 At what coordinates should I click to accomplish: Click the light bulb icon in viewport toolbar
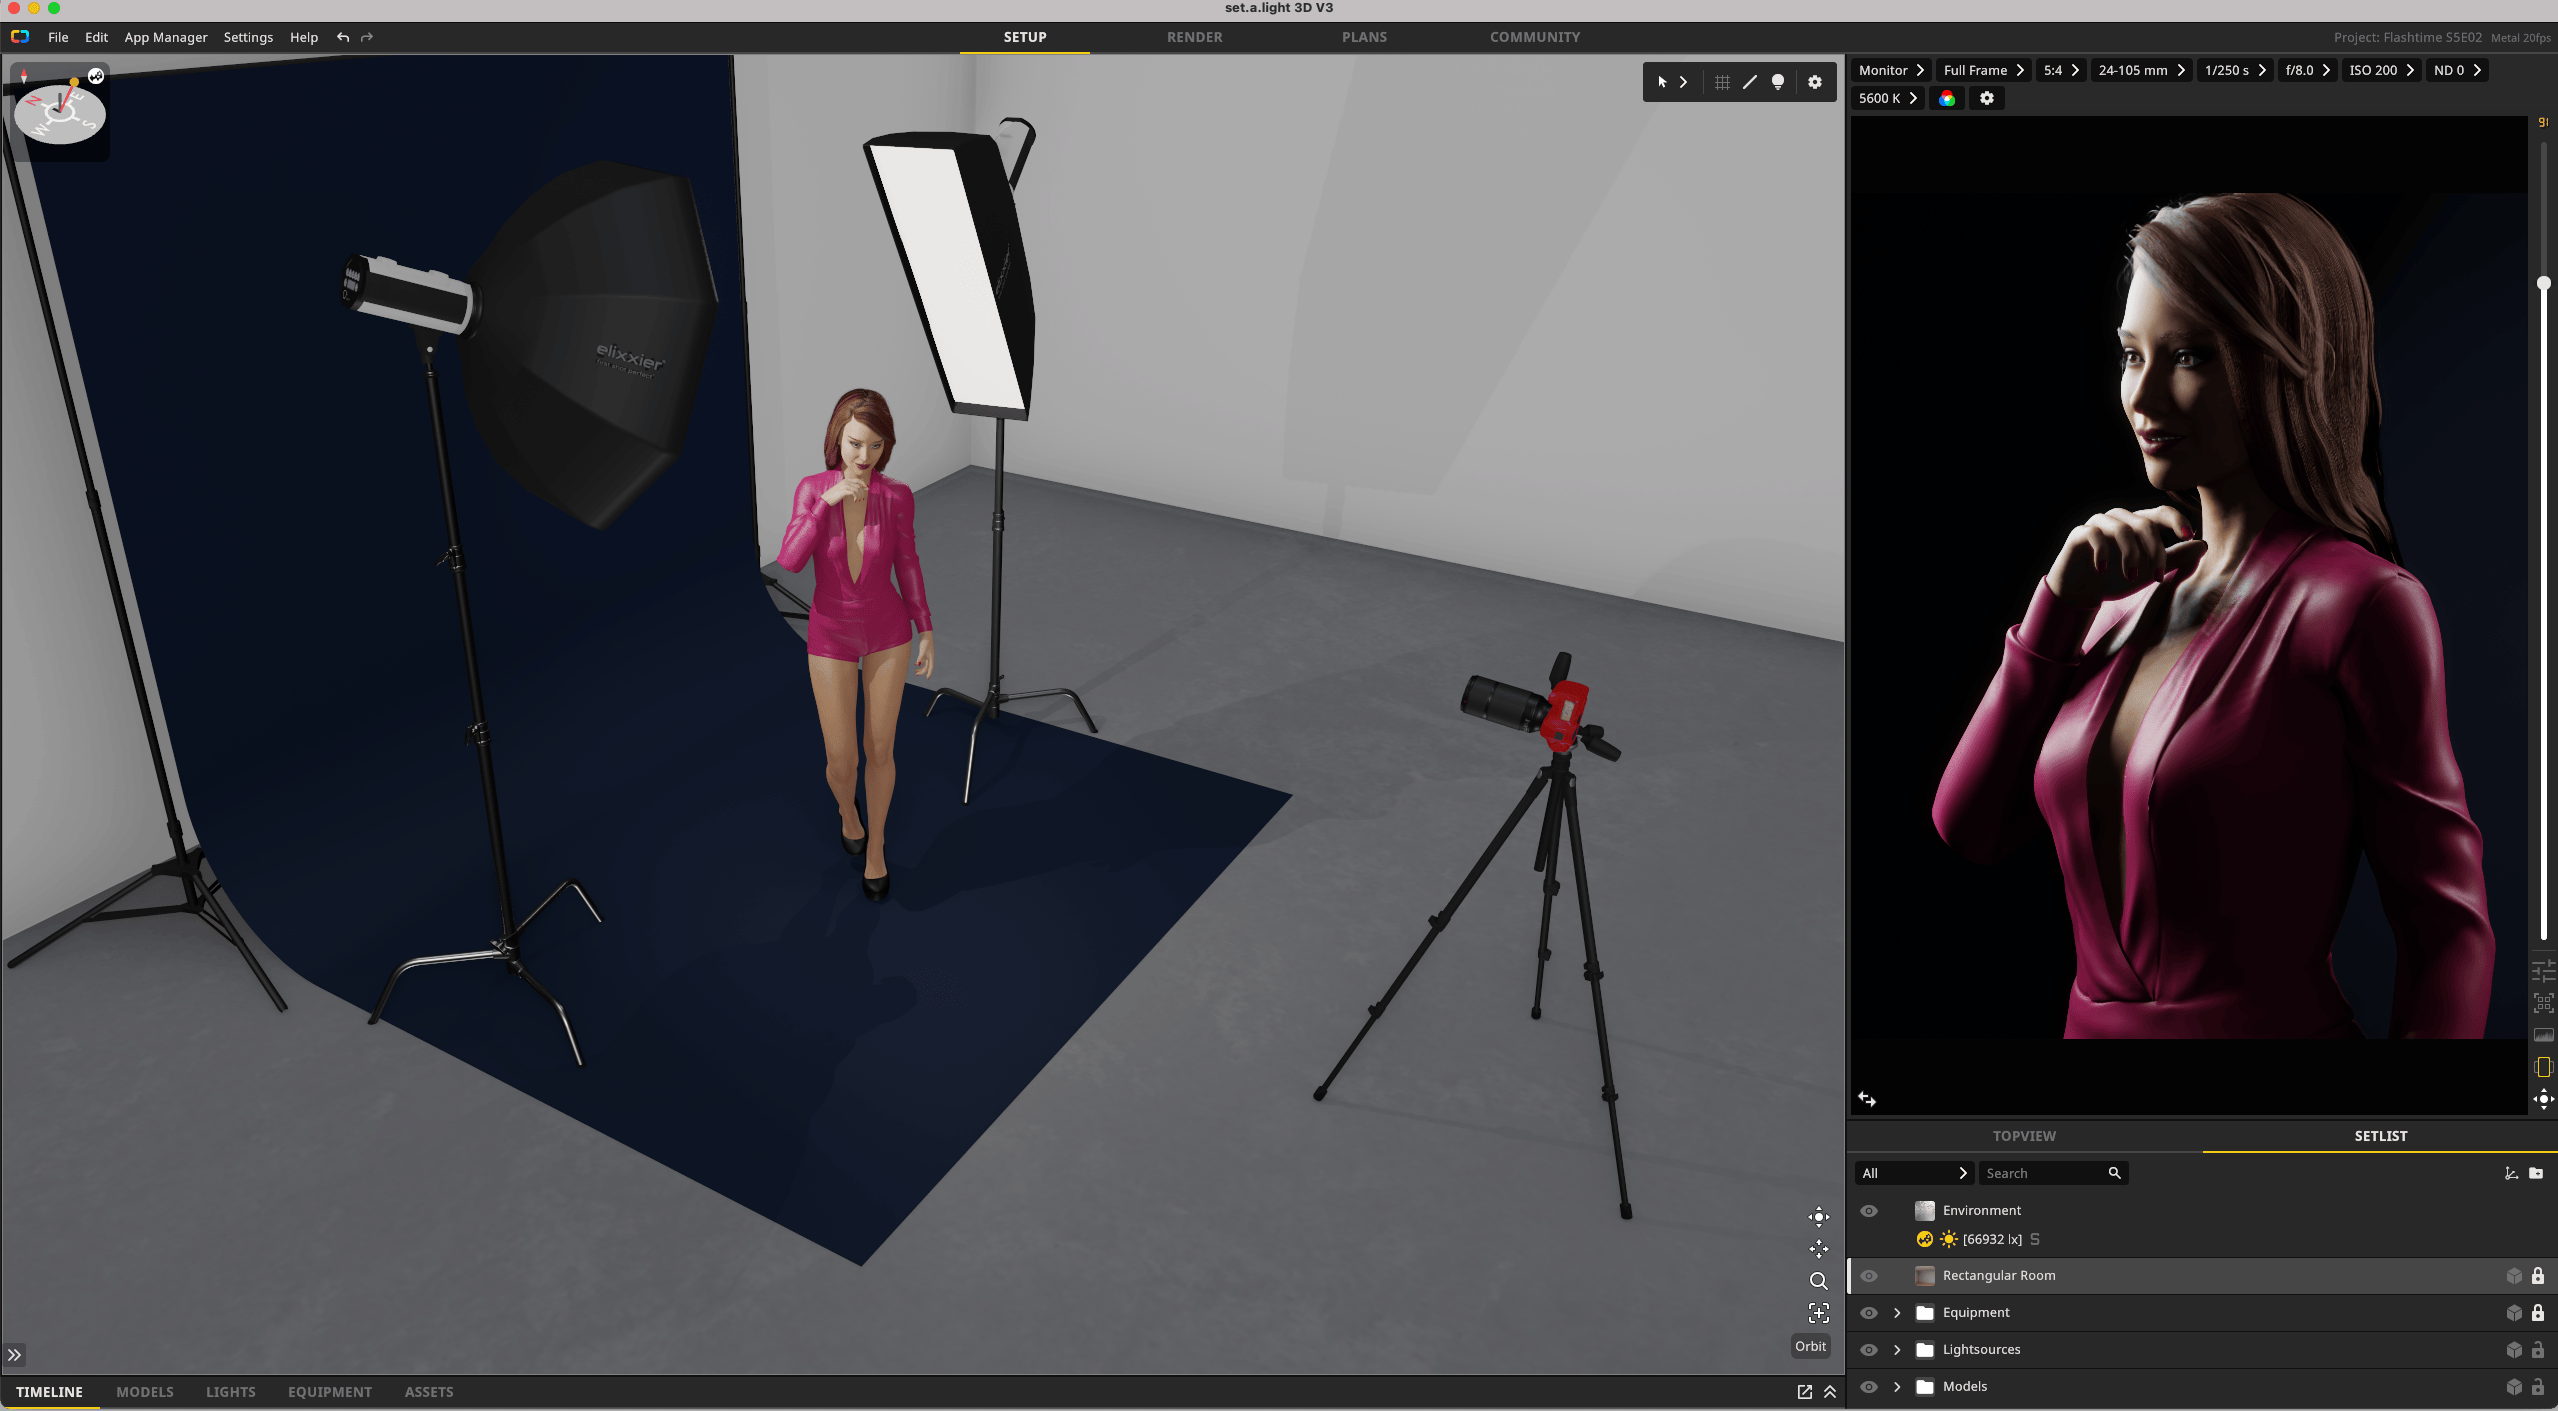(1777, 83)
